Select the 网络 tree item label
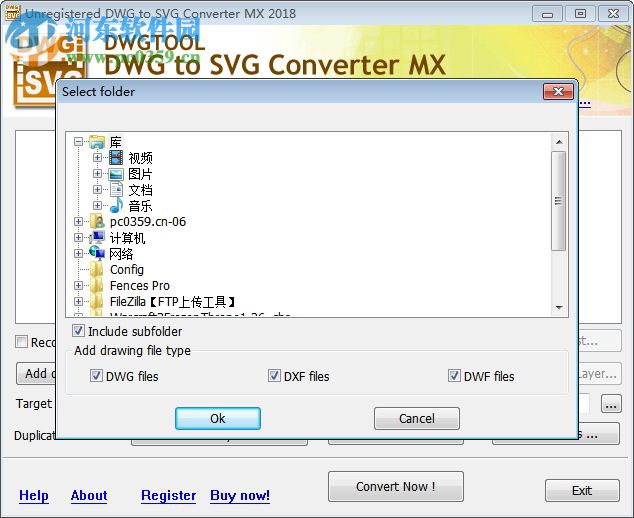634x518 pixels. point(121,254)
